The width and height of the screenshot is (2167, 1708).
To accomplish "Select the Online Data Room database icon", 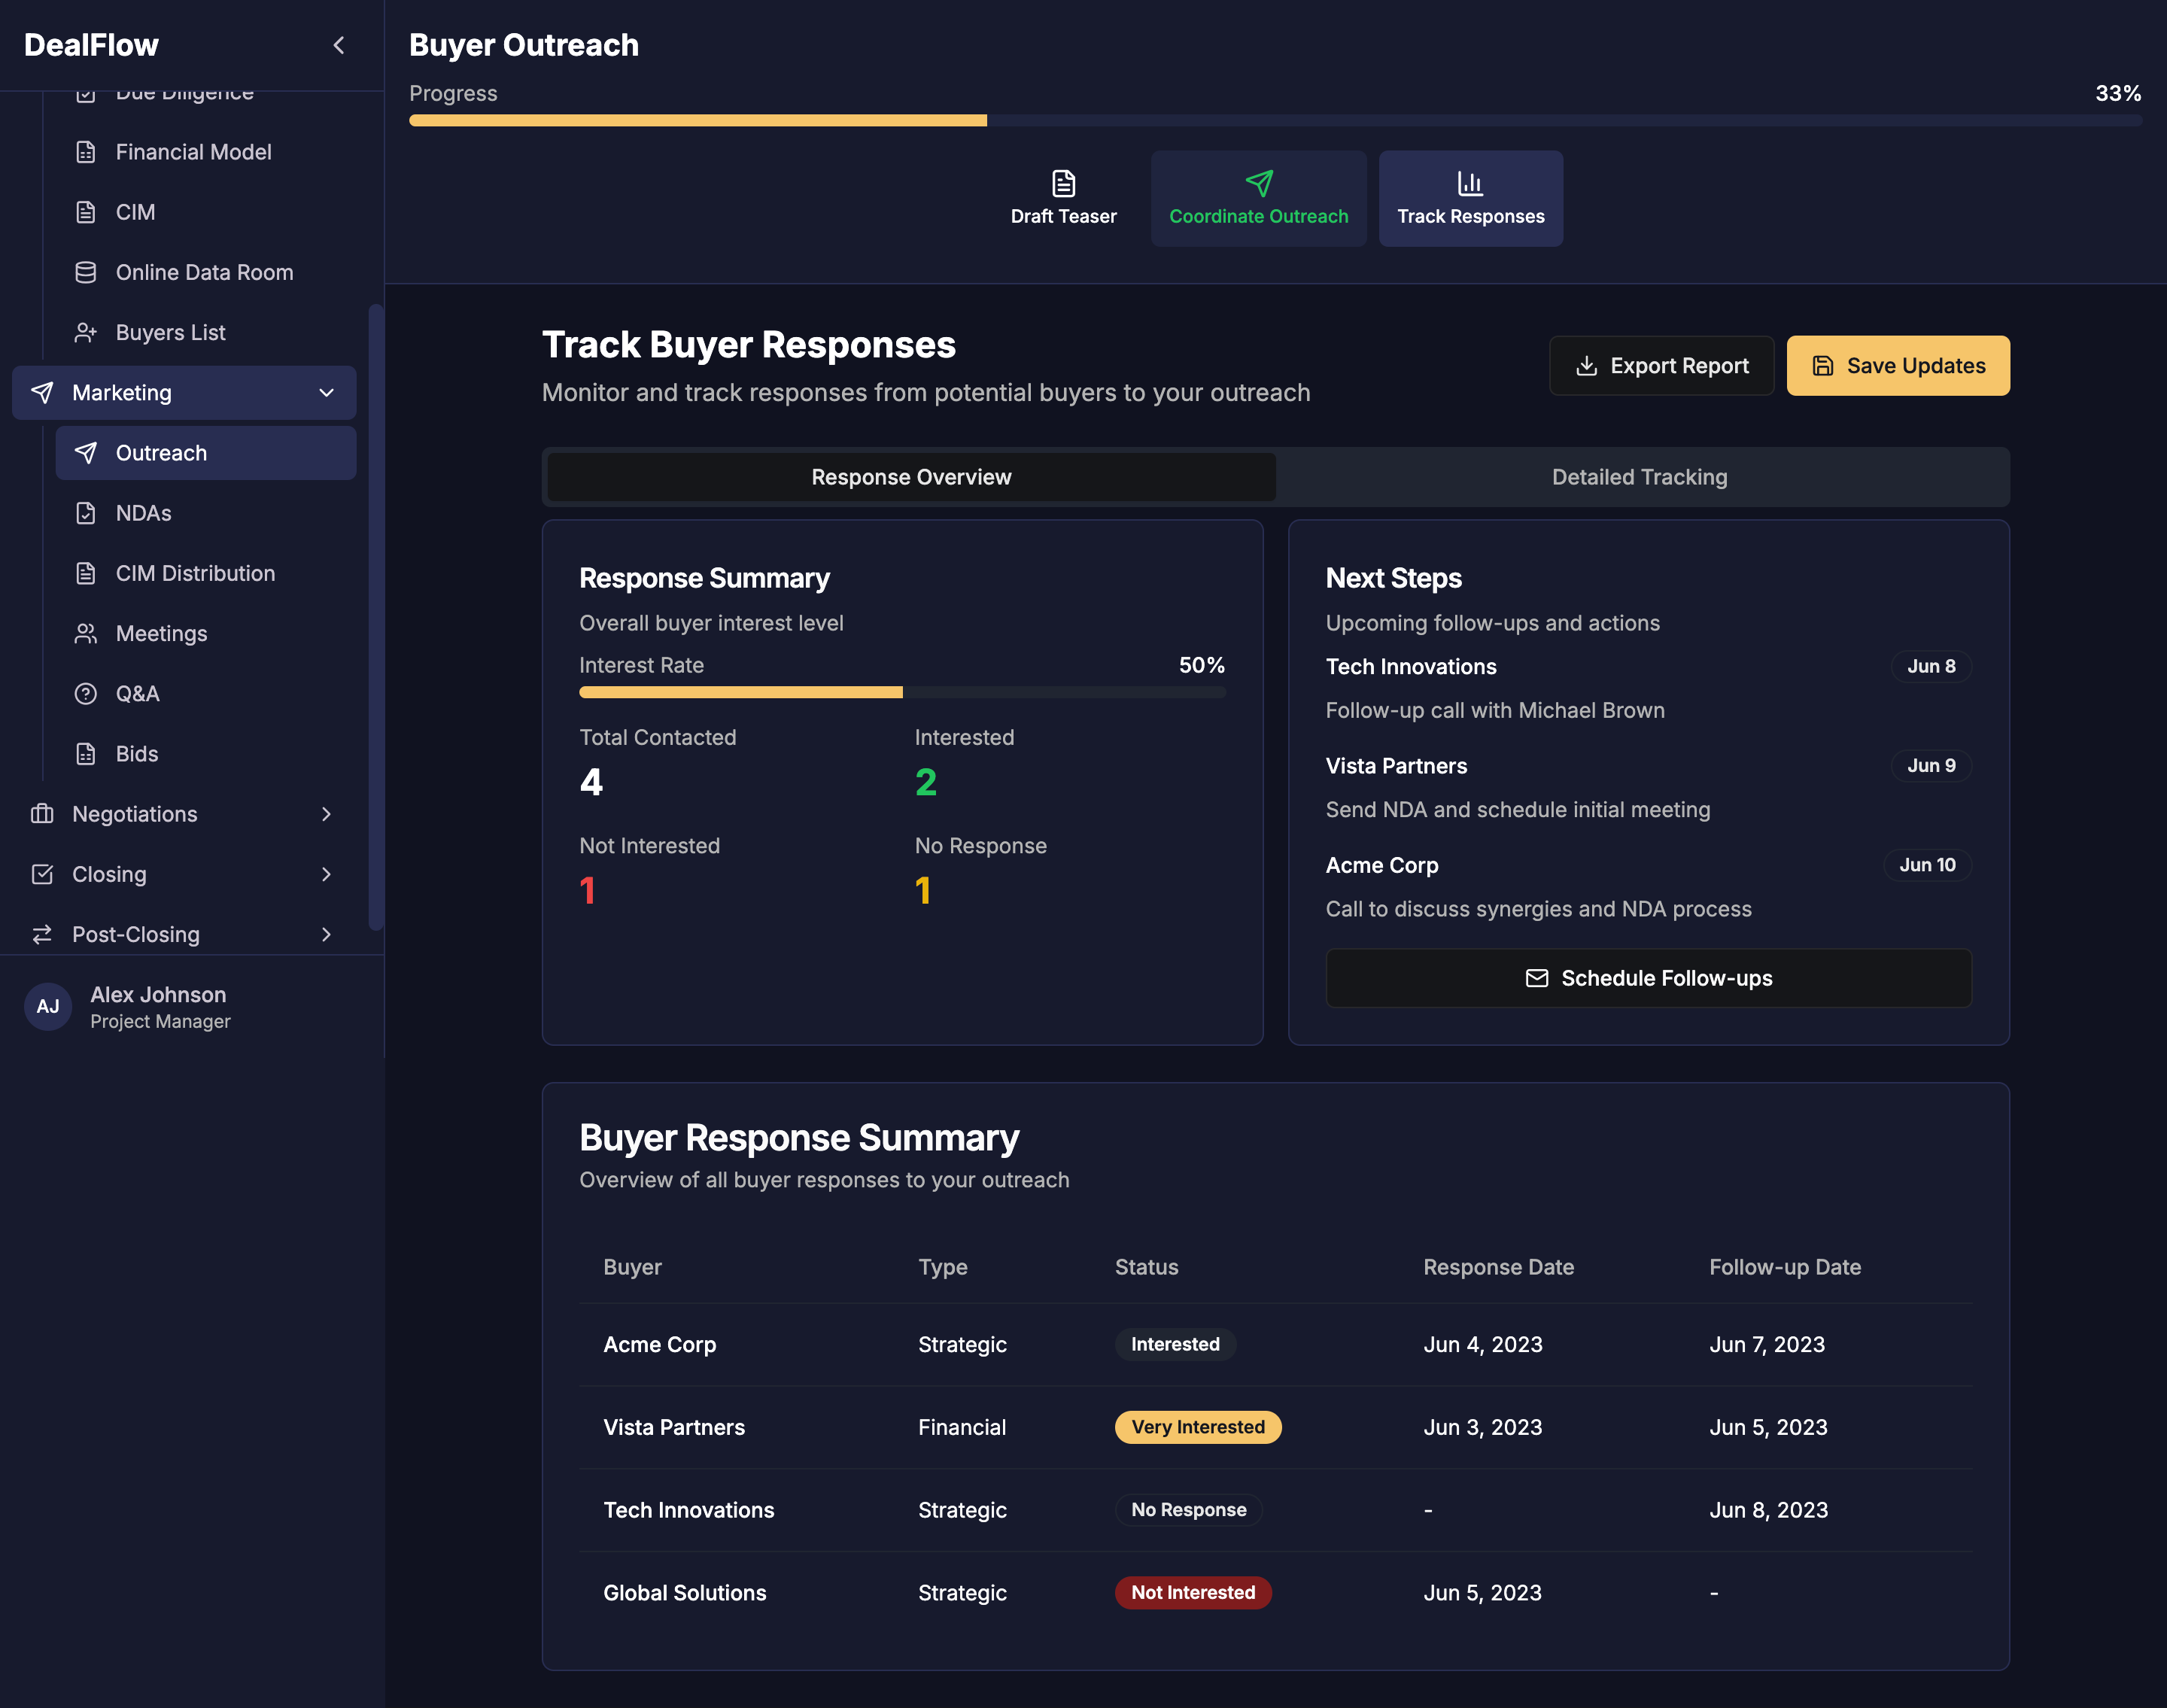I will click(86, 272).
